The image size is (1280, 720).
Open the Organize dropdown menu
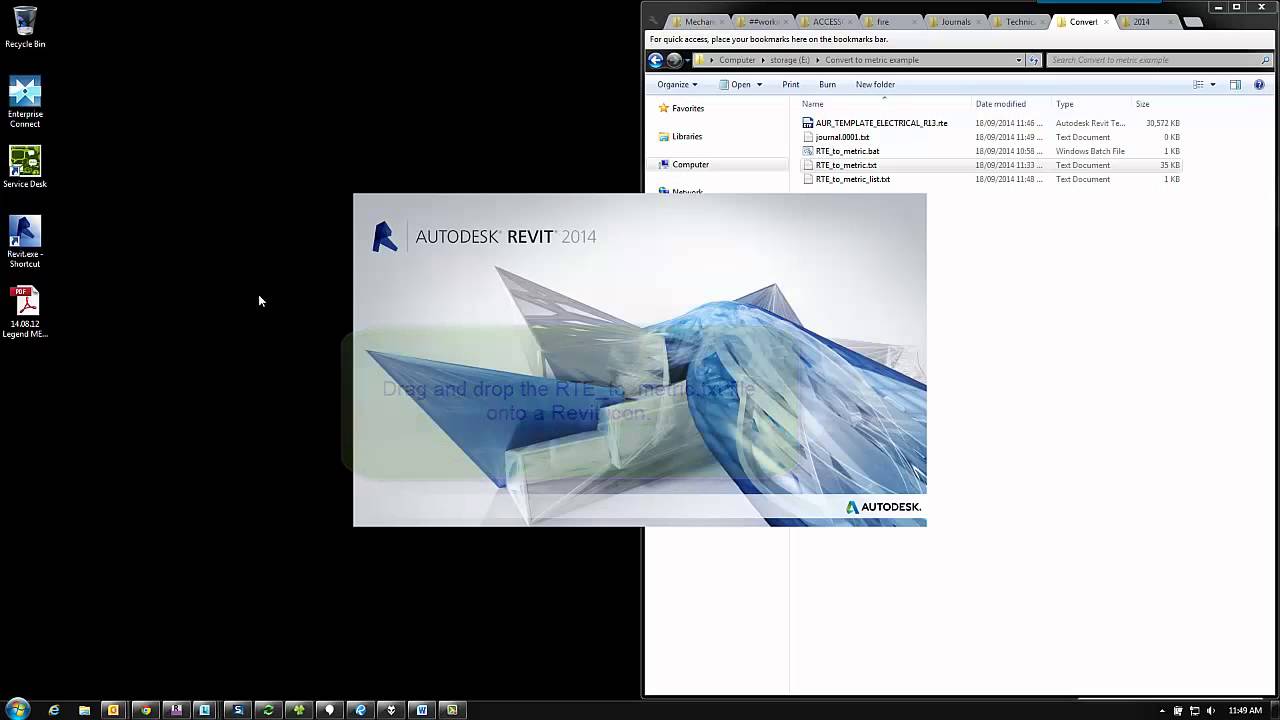tap(677, 85)
